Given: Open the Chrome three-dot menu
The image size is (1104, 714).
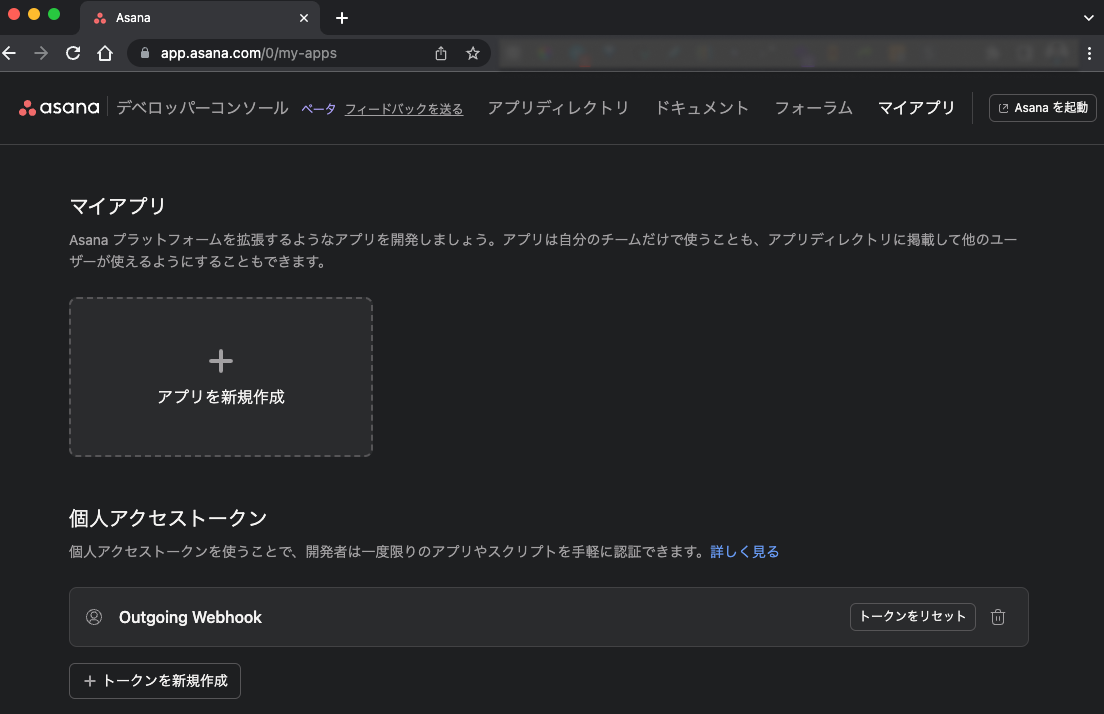Looking at the screenshot, I should [x=1089, y=53].
